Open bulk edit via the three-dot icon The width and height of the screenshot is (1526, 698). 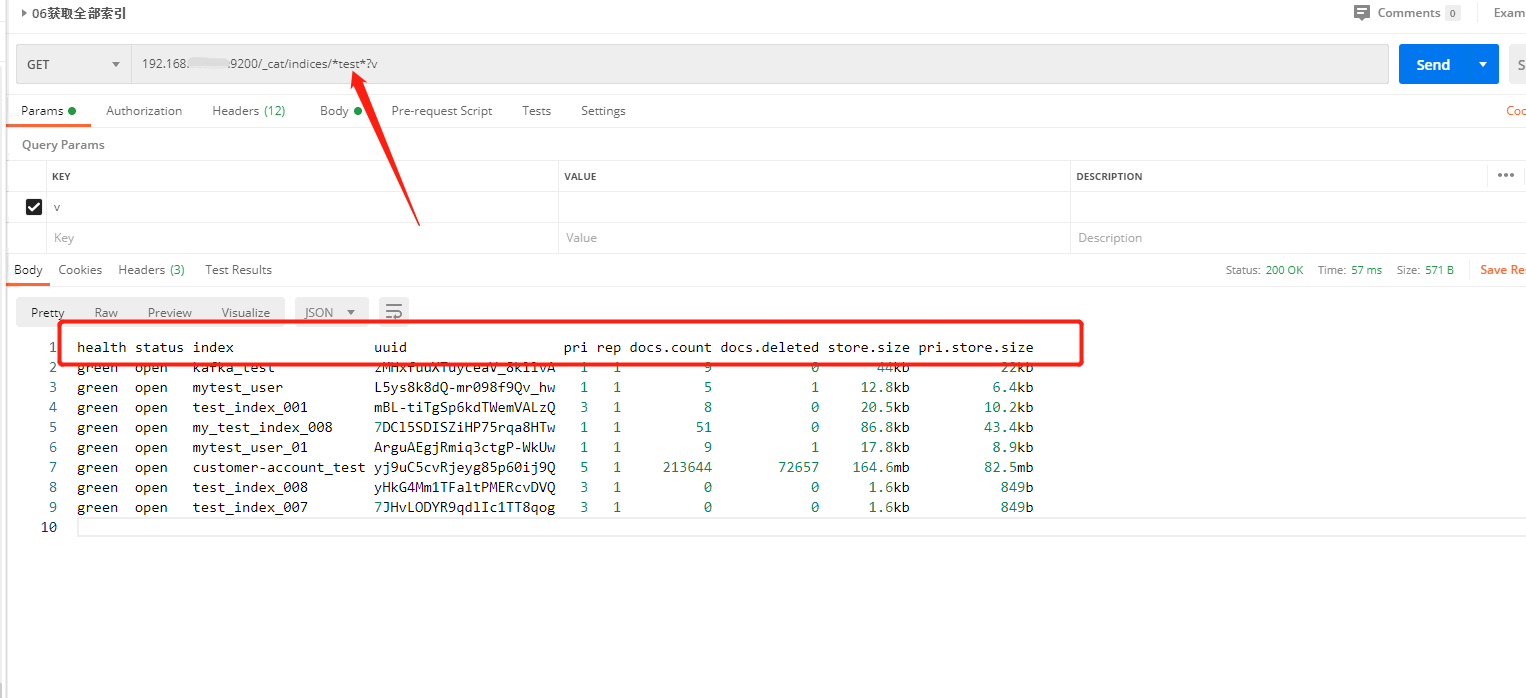tap(1505, 176)
